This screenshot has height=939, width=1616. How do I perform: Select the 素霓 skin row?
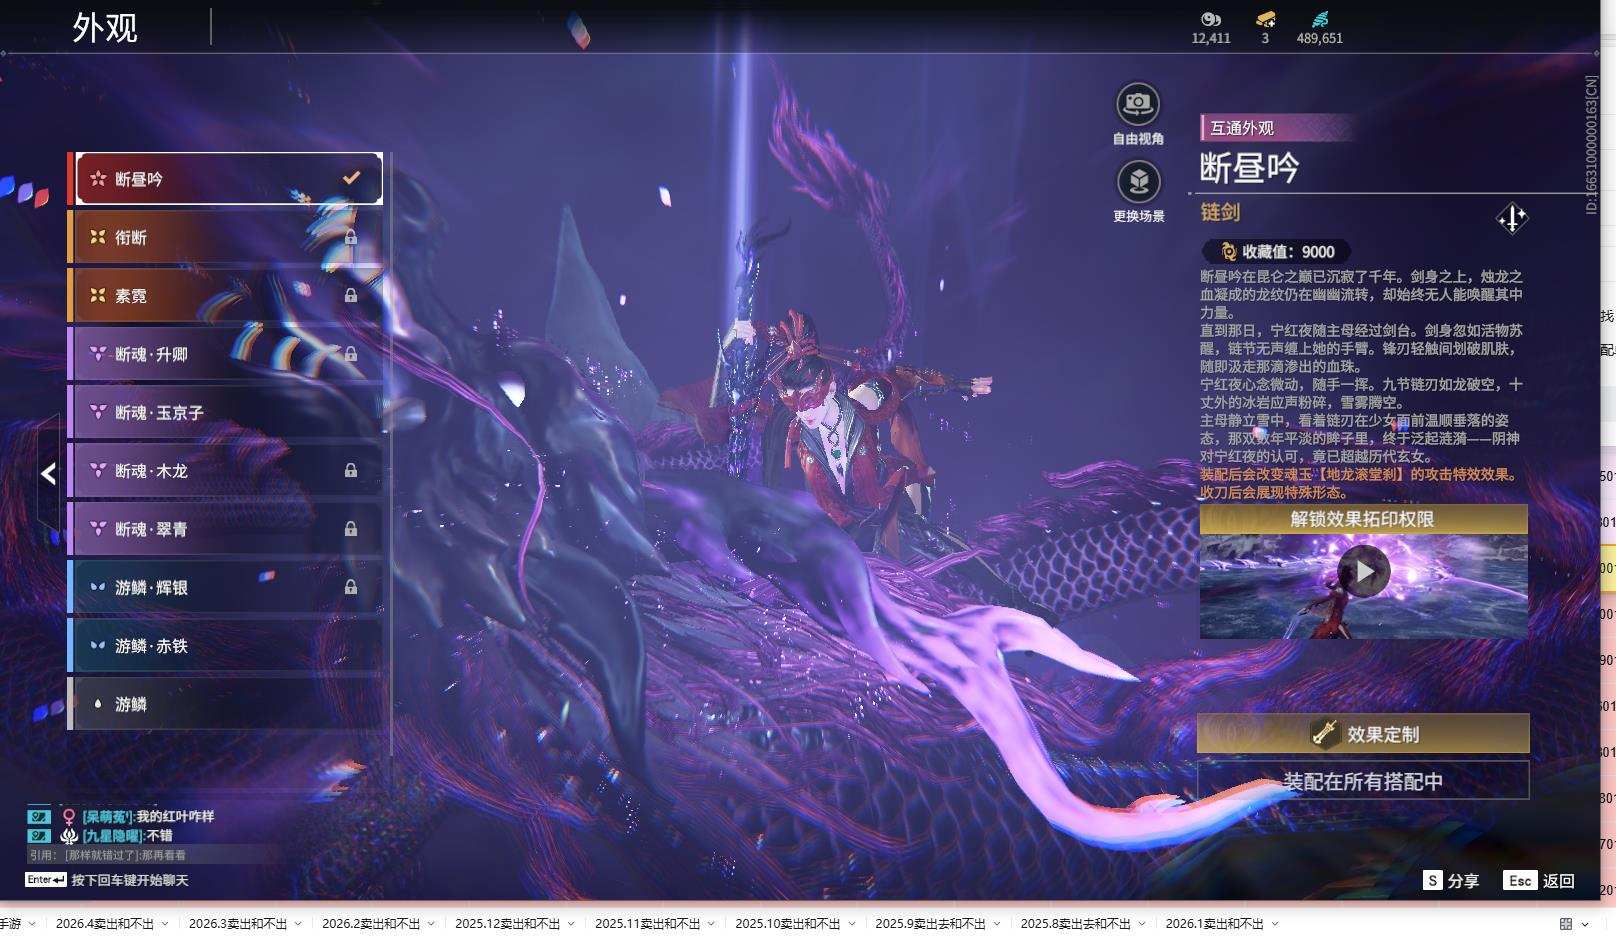[x=226, y=296]
